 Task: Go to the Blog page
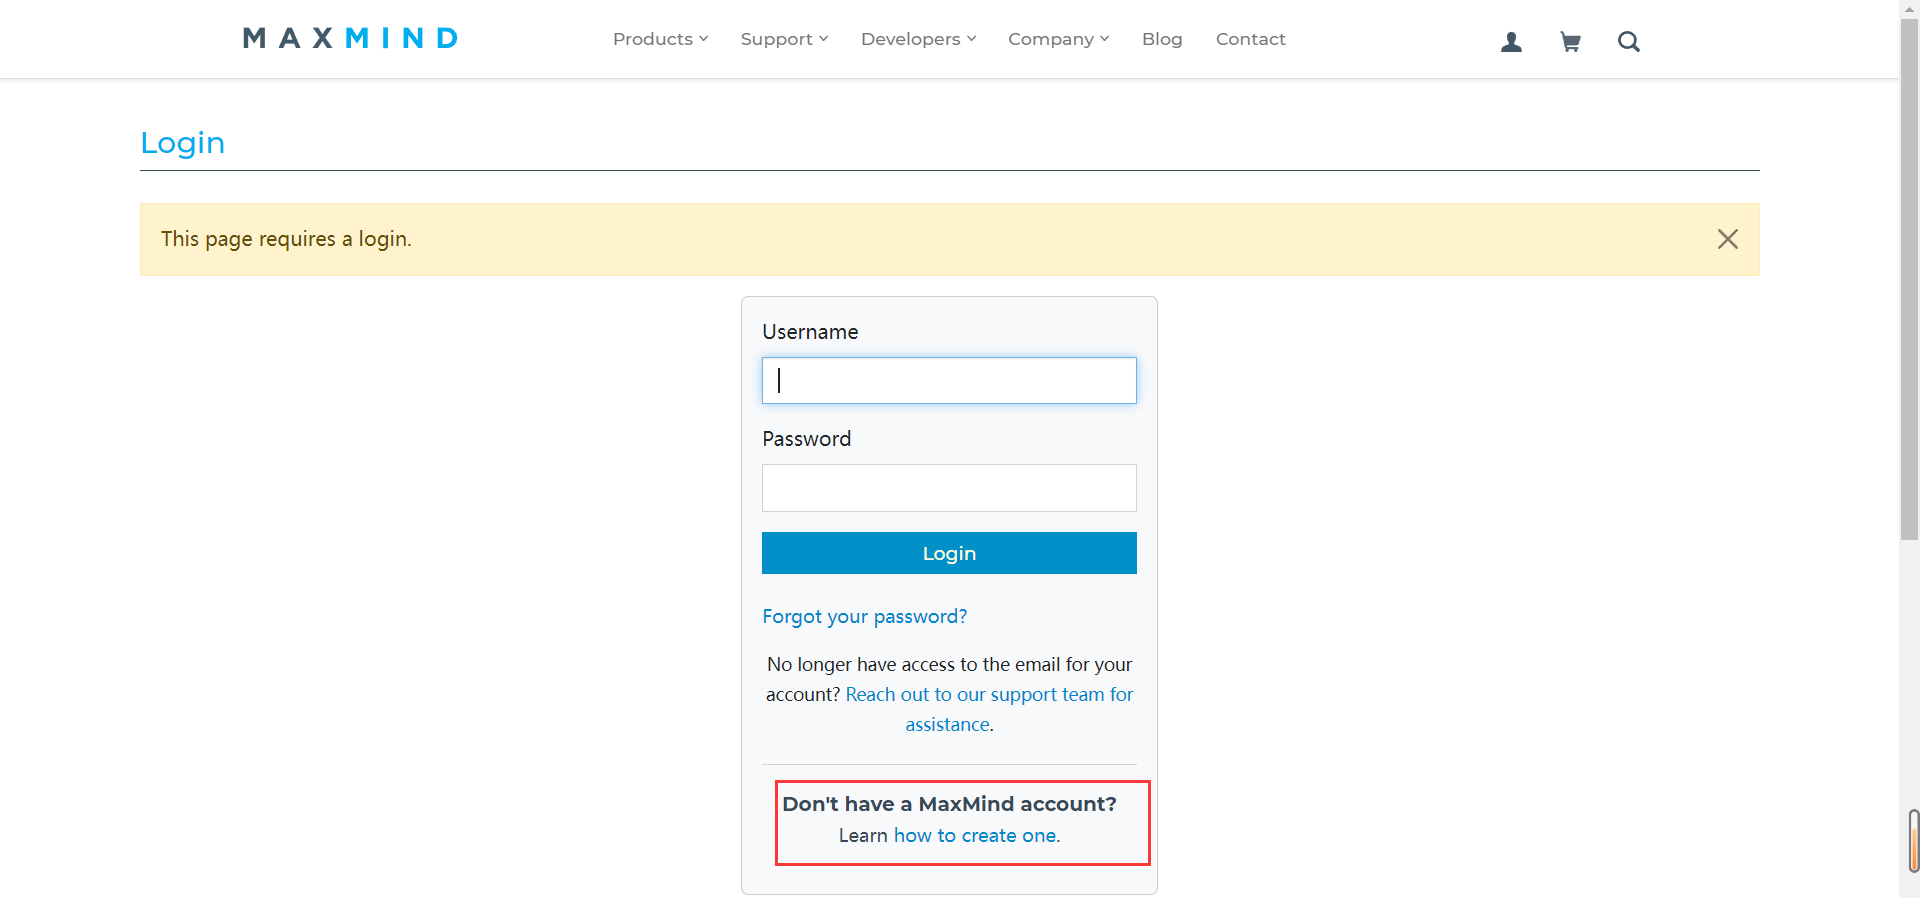(x=1162, y=39)
